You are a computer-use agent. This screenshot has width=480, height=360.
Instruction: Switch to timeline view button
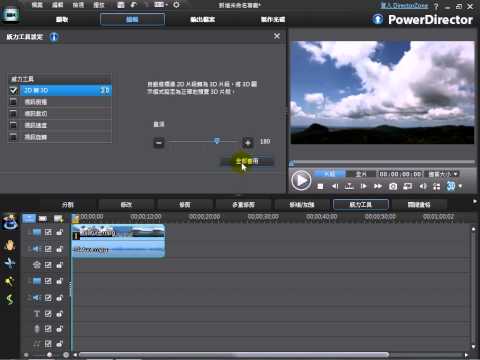[29, 219]
